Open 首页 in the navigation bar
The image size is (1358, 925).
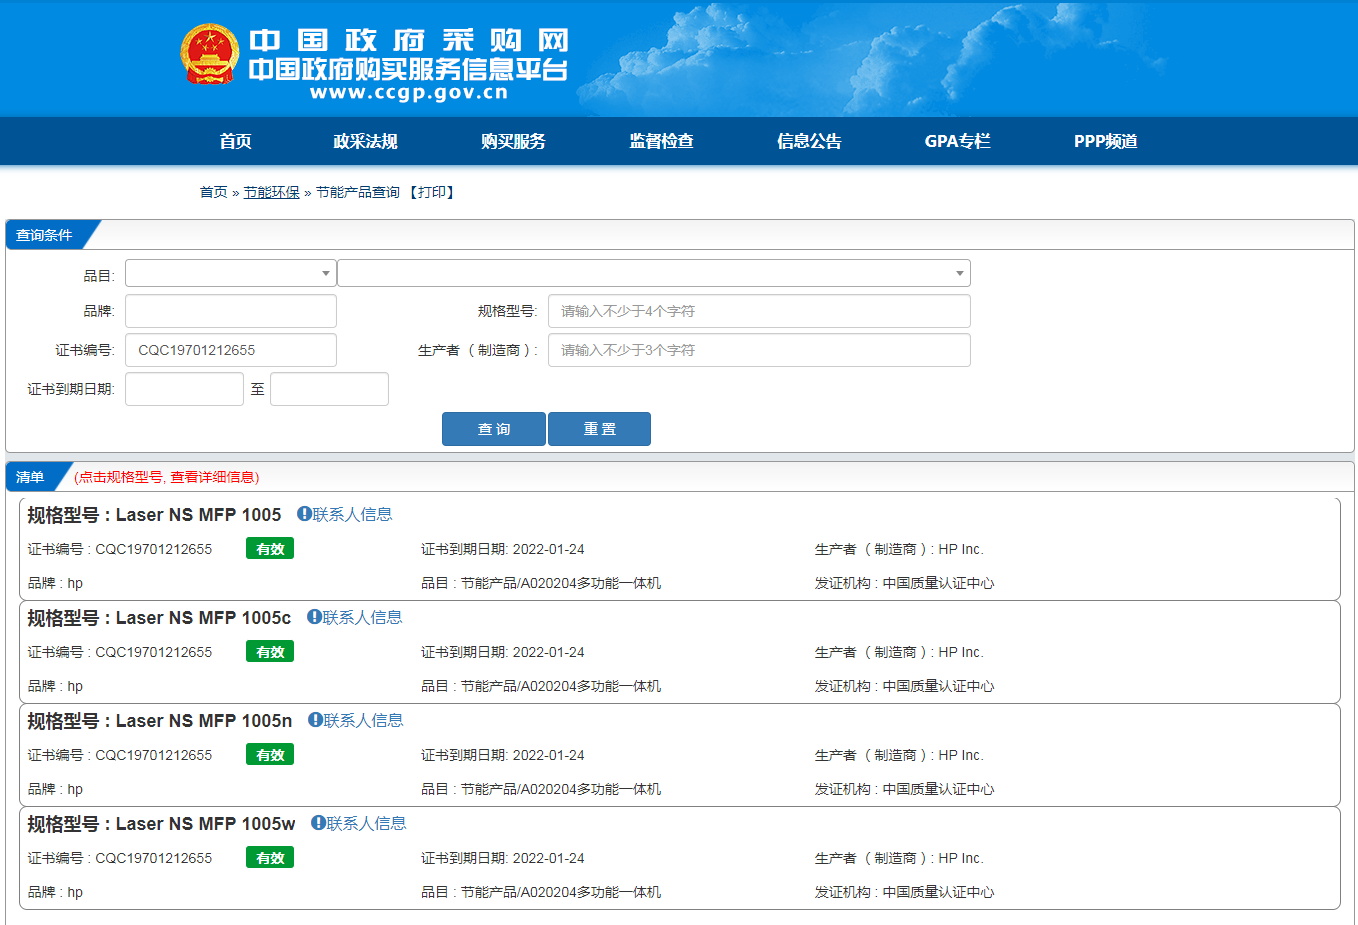click(x=235, y=141)
